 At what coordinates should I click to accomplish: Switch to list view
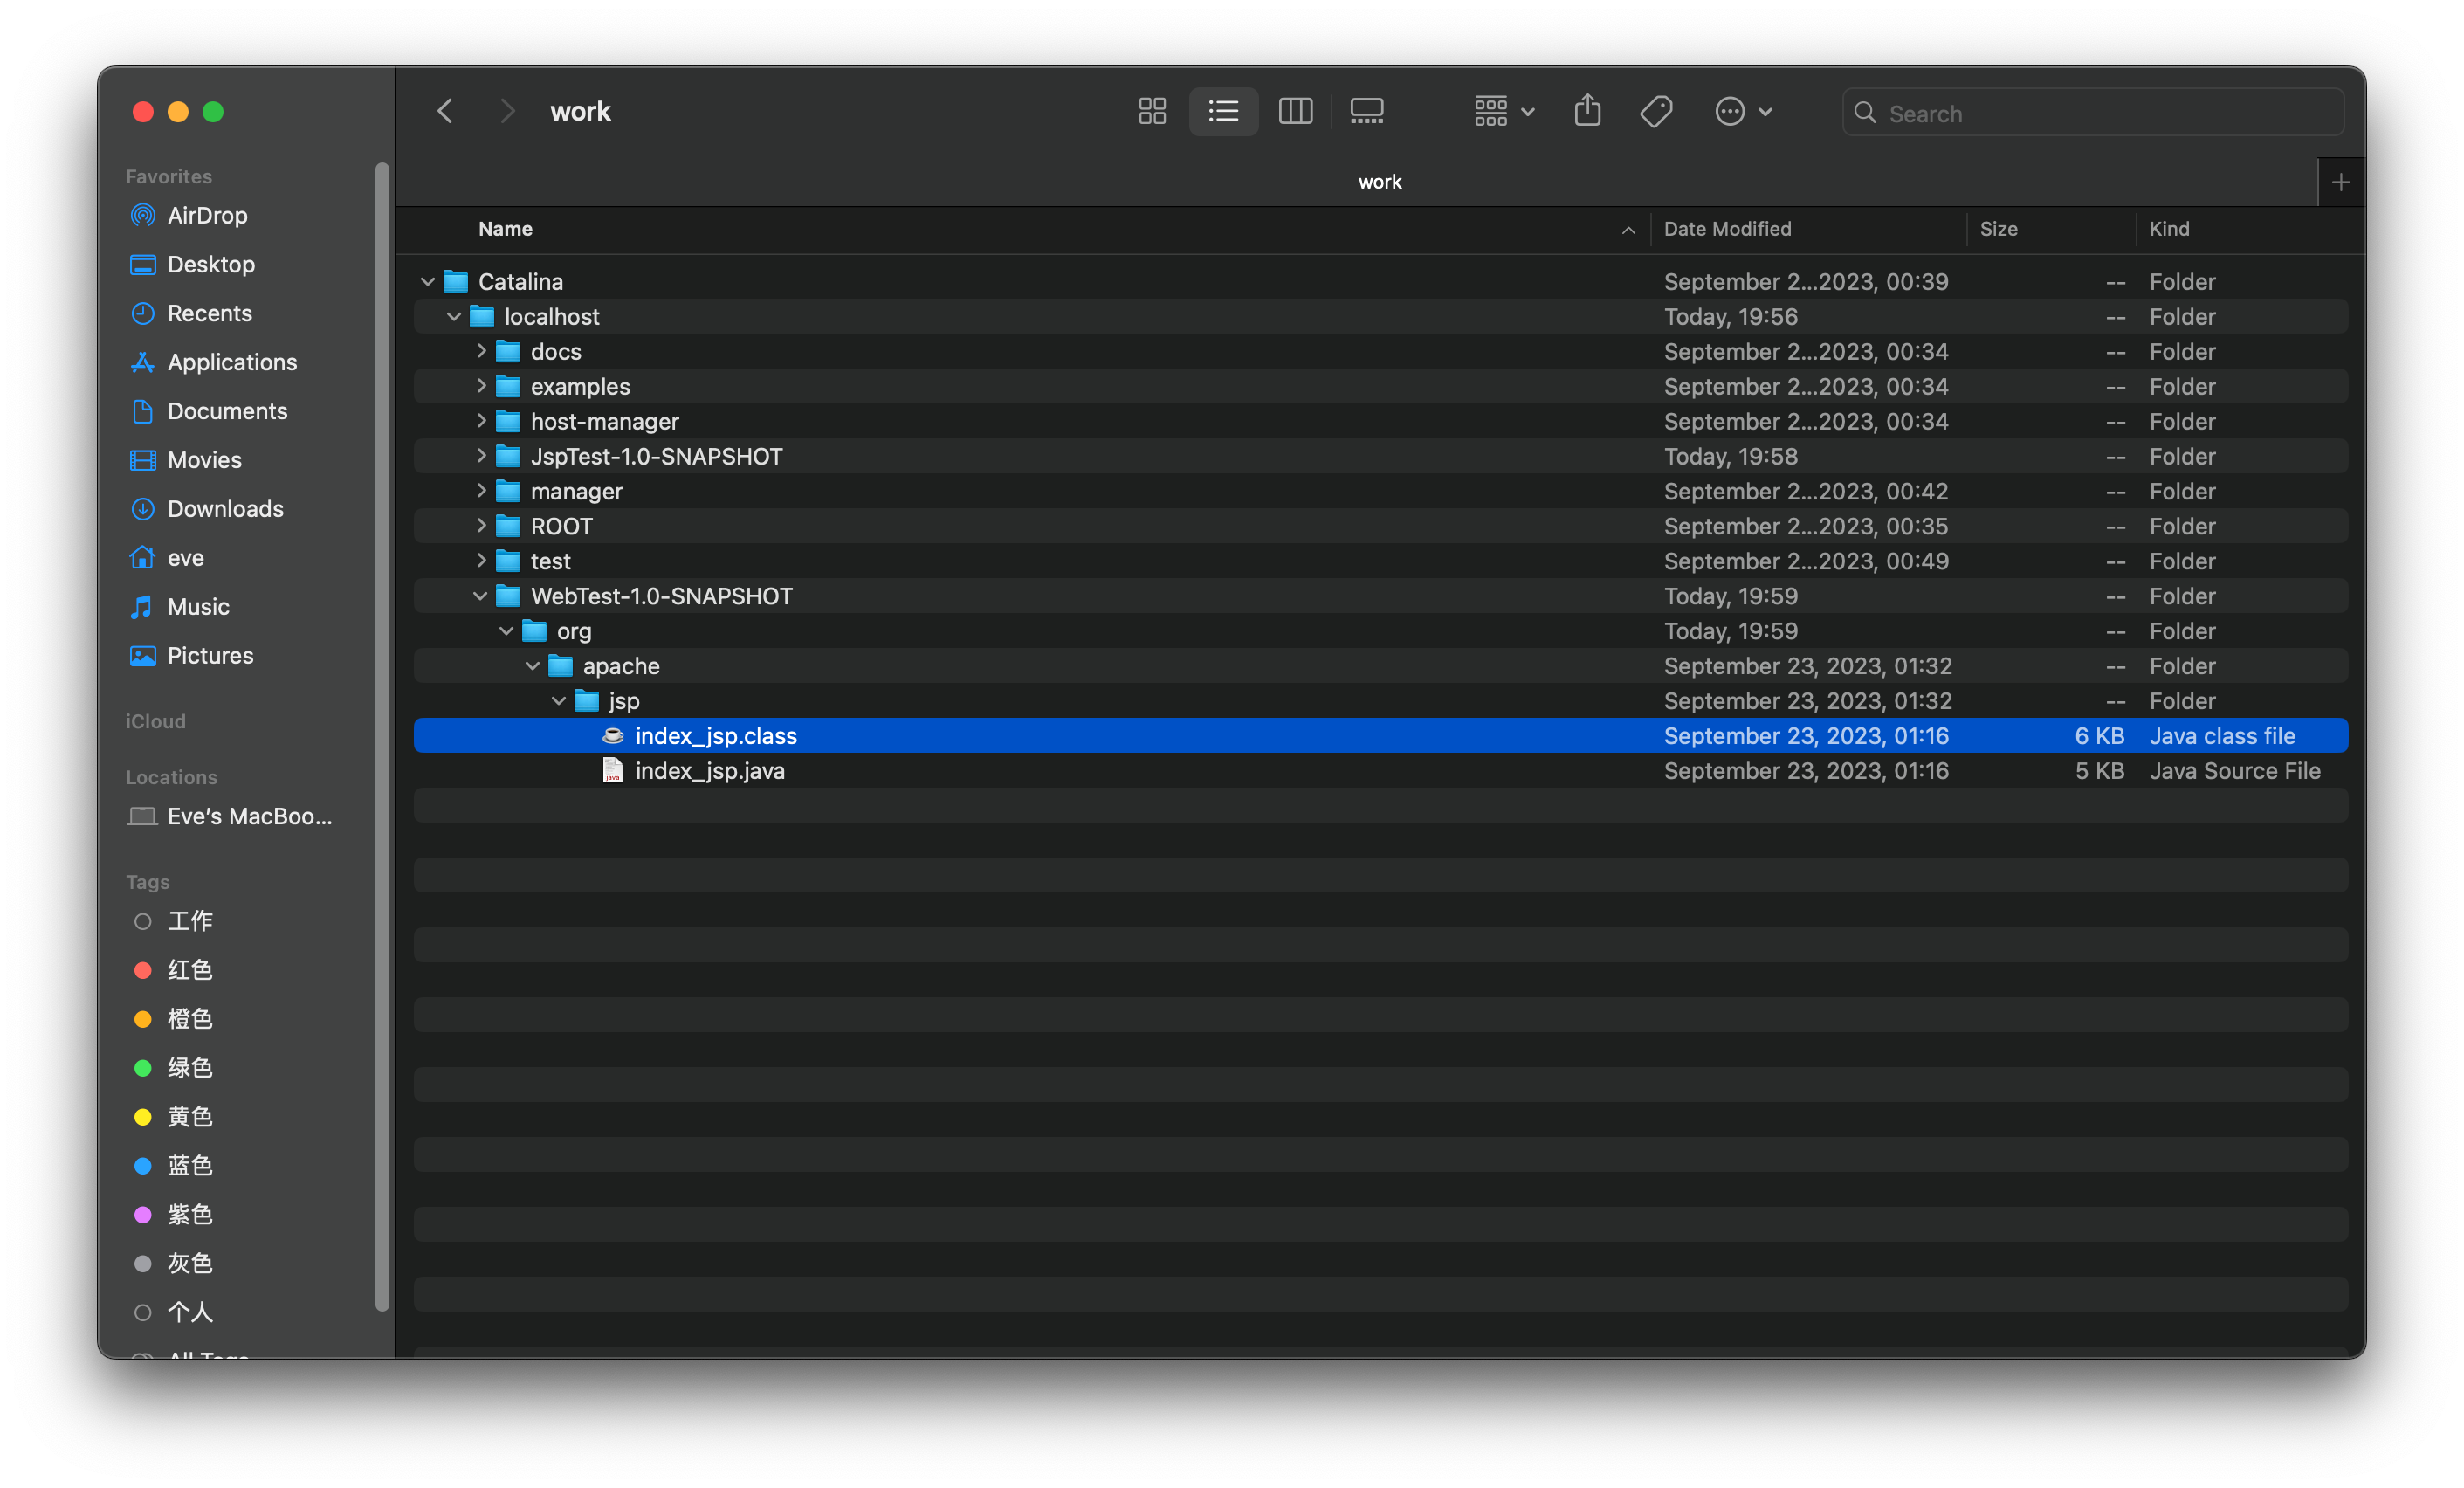click(x=1222, y=109)
